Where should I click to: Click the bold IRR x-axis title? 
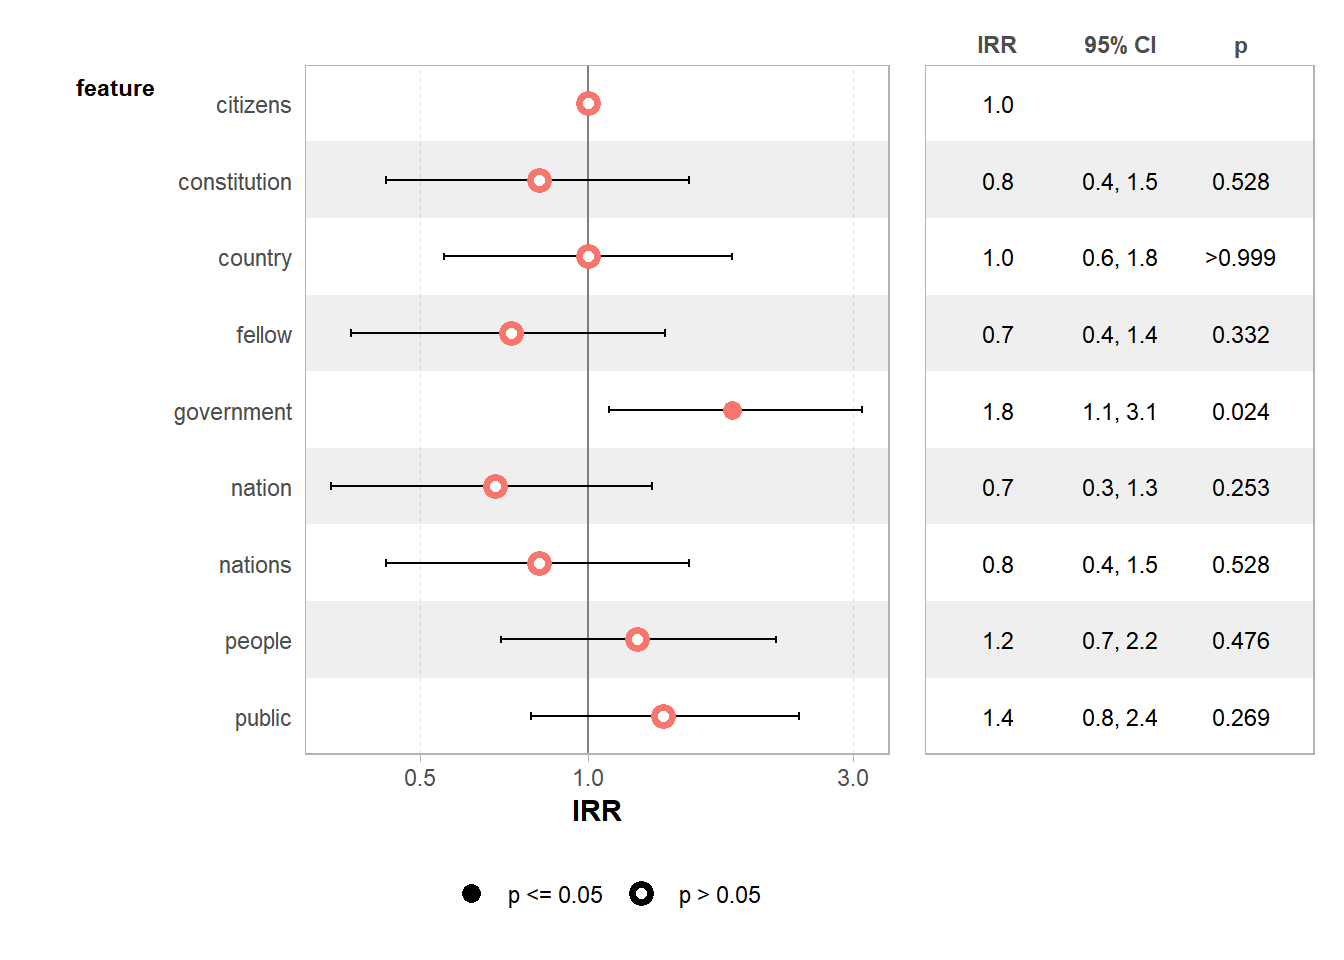pyautogui.click(x=597, y=811)
